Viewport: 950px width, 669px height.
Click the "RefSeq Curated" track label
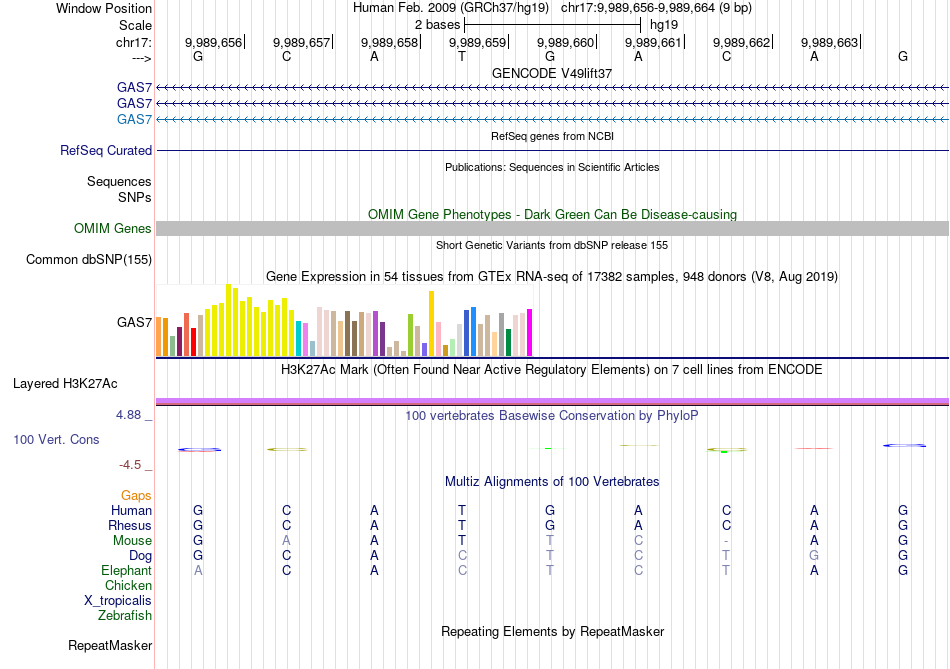(x=105, y=150)
